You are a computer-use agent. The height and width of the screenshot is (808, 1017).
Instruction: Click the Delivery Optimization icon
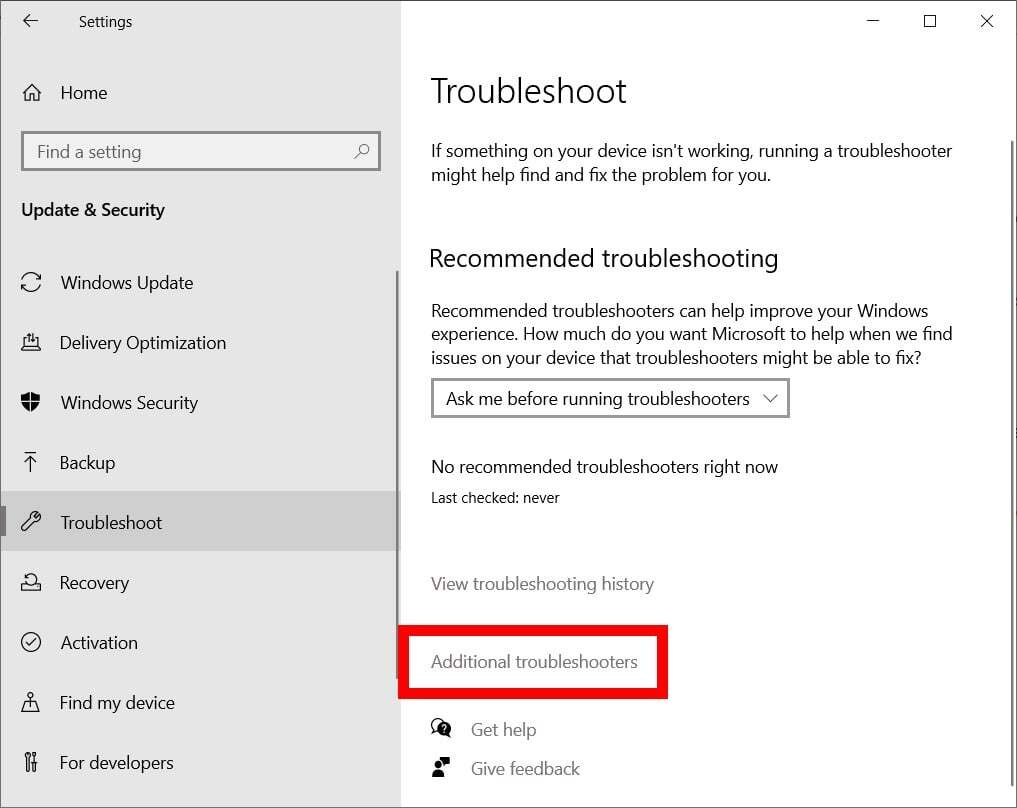click(x=31, y=343)
